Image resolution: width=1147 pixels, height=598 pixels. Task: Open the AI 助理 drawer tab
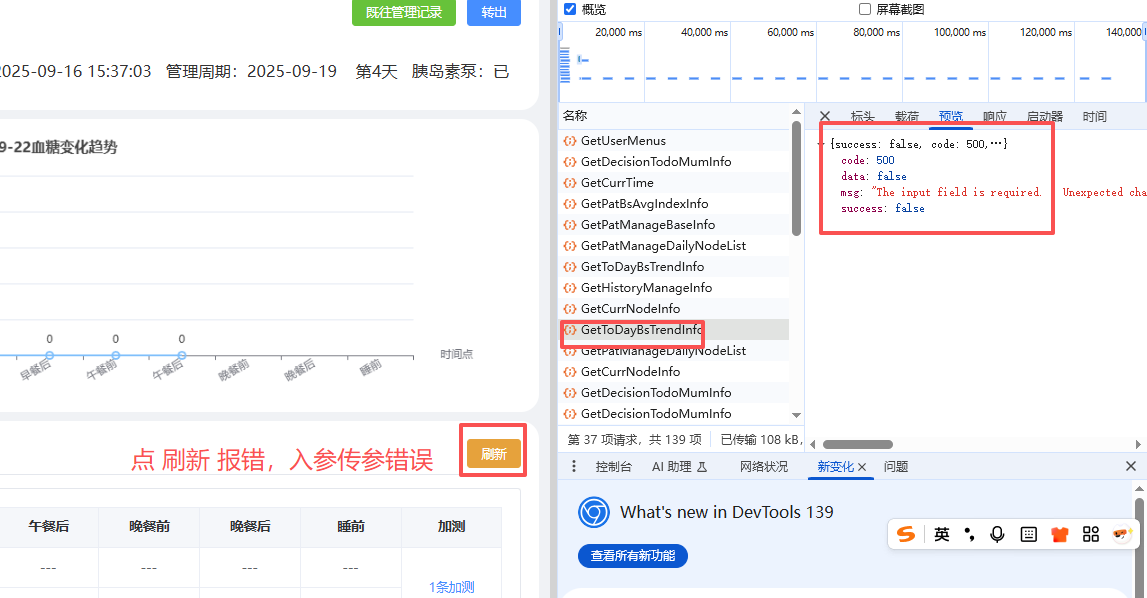click(679, 466)
